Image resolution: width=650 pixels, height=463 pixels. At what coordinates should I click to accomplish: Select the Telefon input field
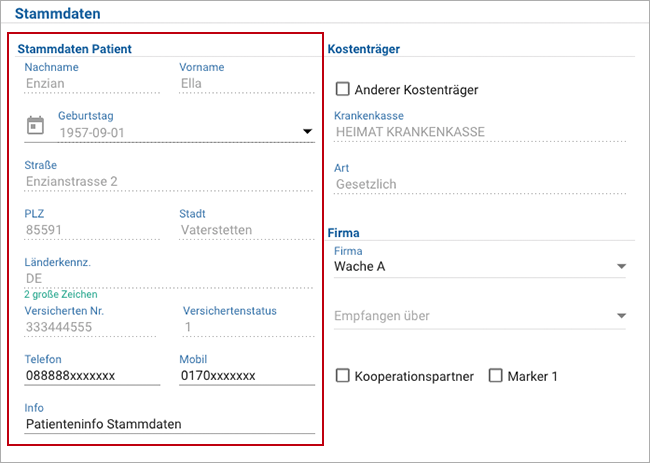click(92, 376)
